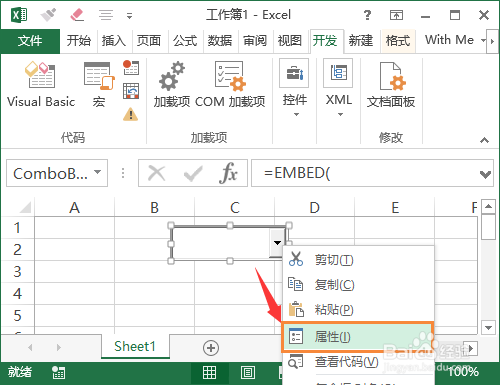
Task: Click the Excel application icon
Action: click(x=19, y=15)
